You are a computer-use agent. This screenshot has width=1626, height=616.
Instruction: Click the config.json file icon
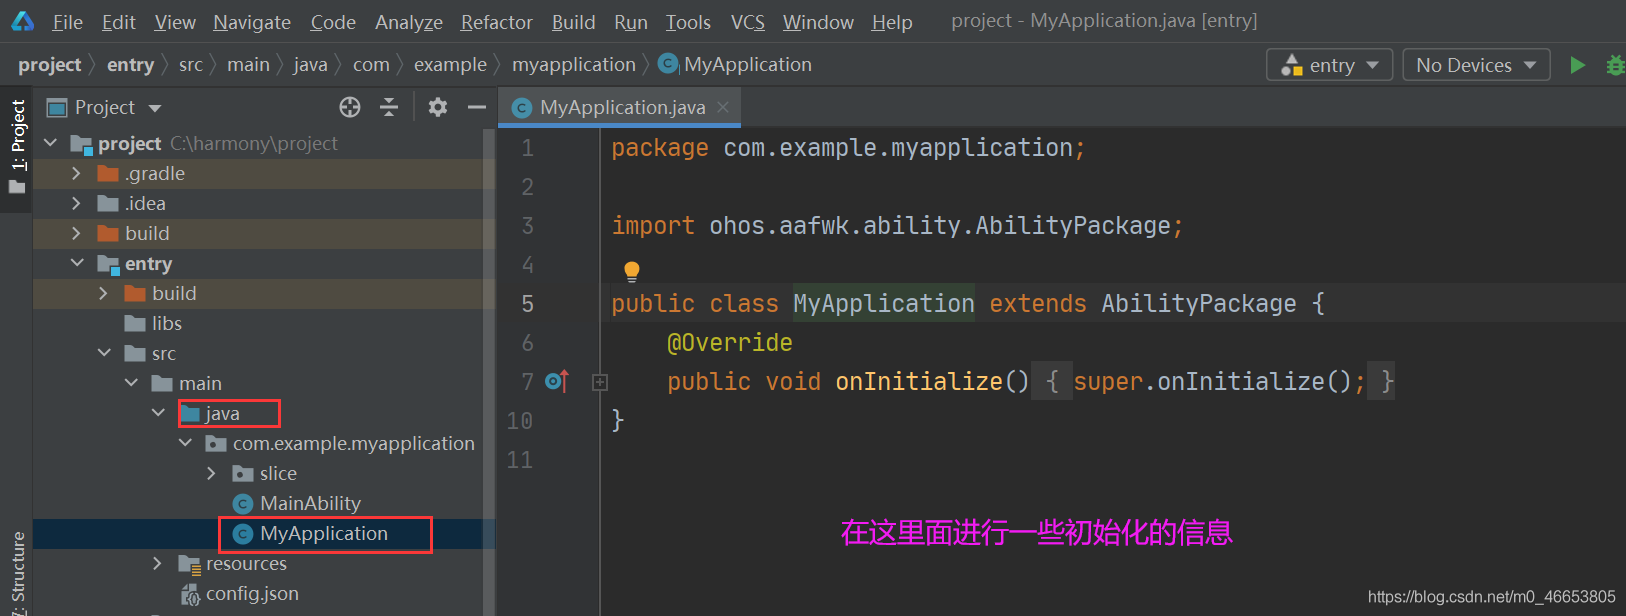point(190,594)
